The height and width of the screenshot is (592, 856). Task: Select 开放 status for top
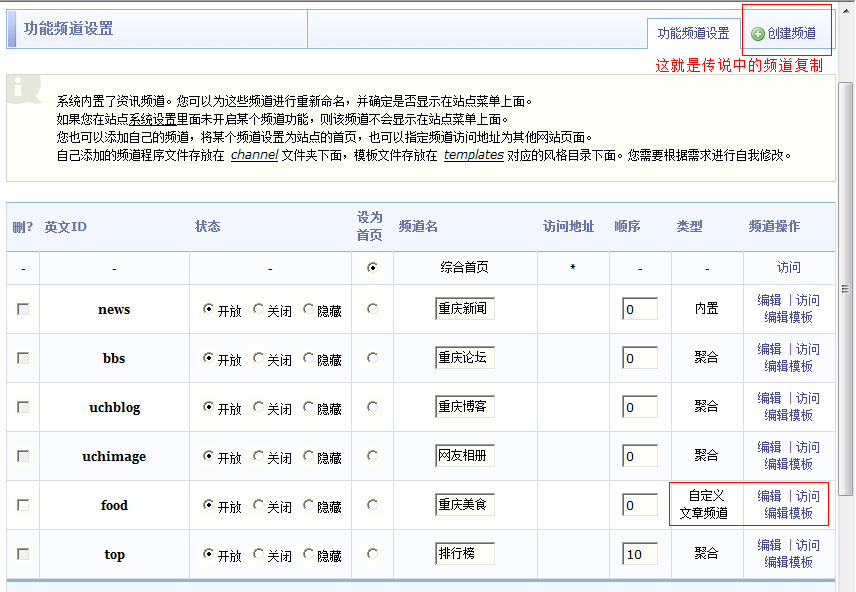point(208,554)
